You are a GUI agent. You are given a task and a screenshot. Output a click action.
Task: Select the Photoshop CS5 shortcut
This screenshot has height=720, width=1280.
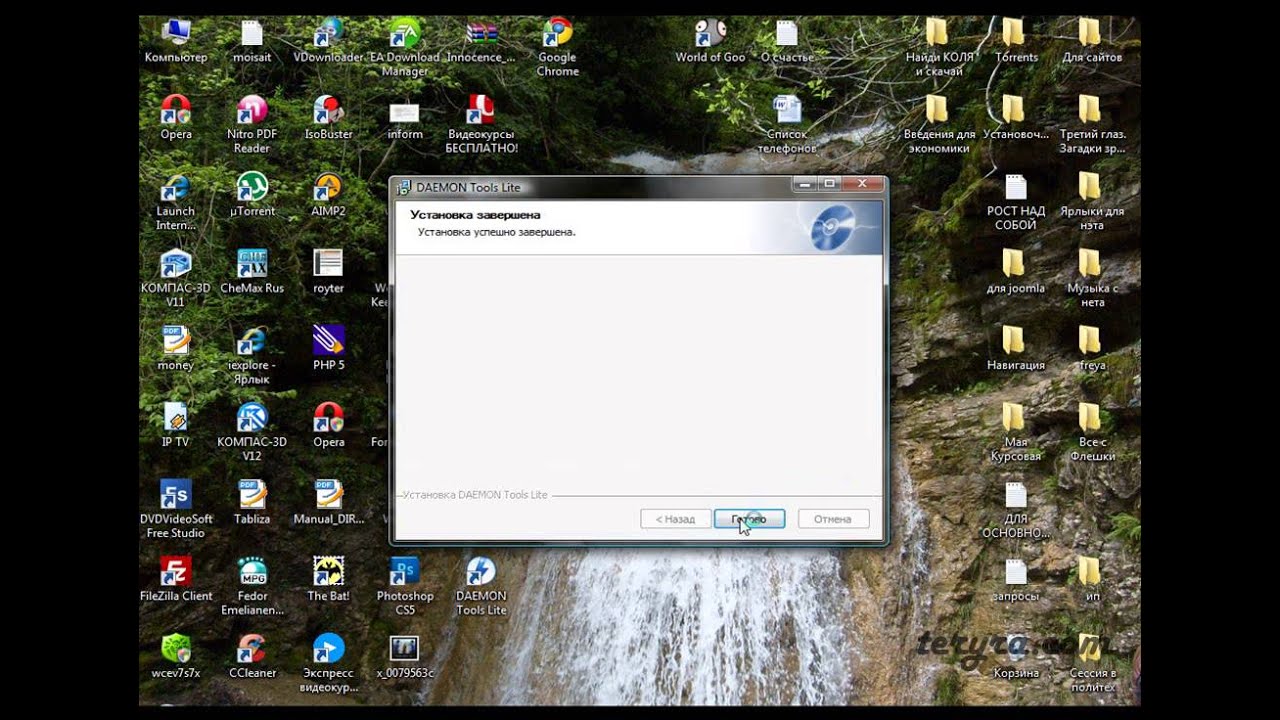(405, 586)
